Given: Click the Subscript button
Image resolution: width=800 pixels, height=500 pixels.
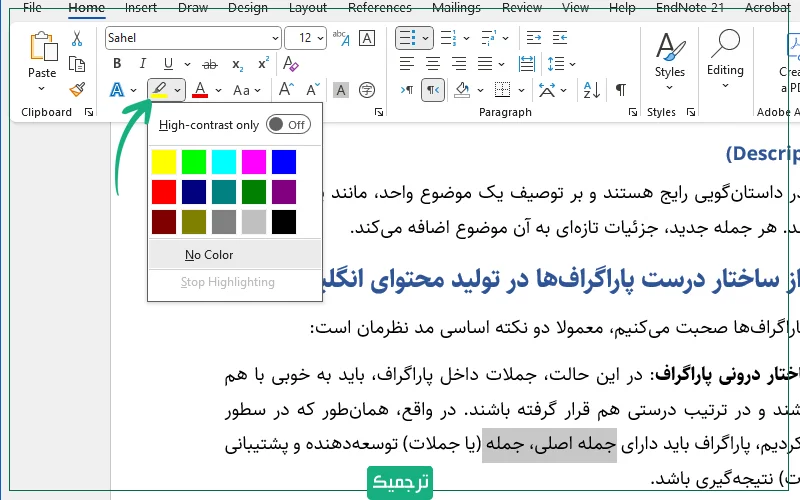Looking at the screenshot, I should (x=237, y=64).
